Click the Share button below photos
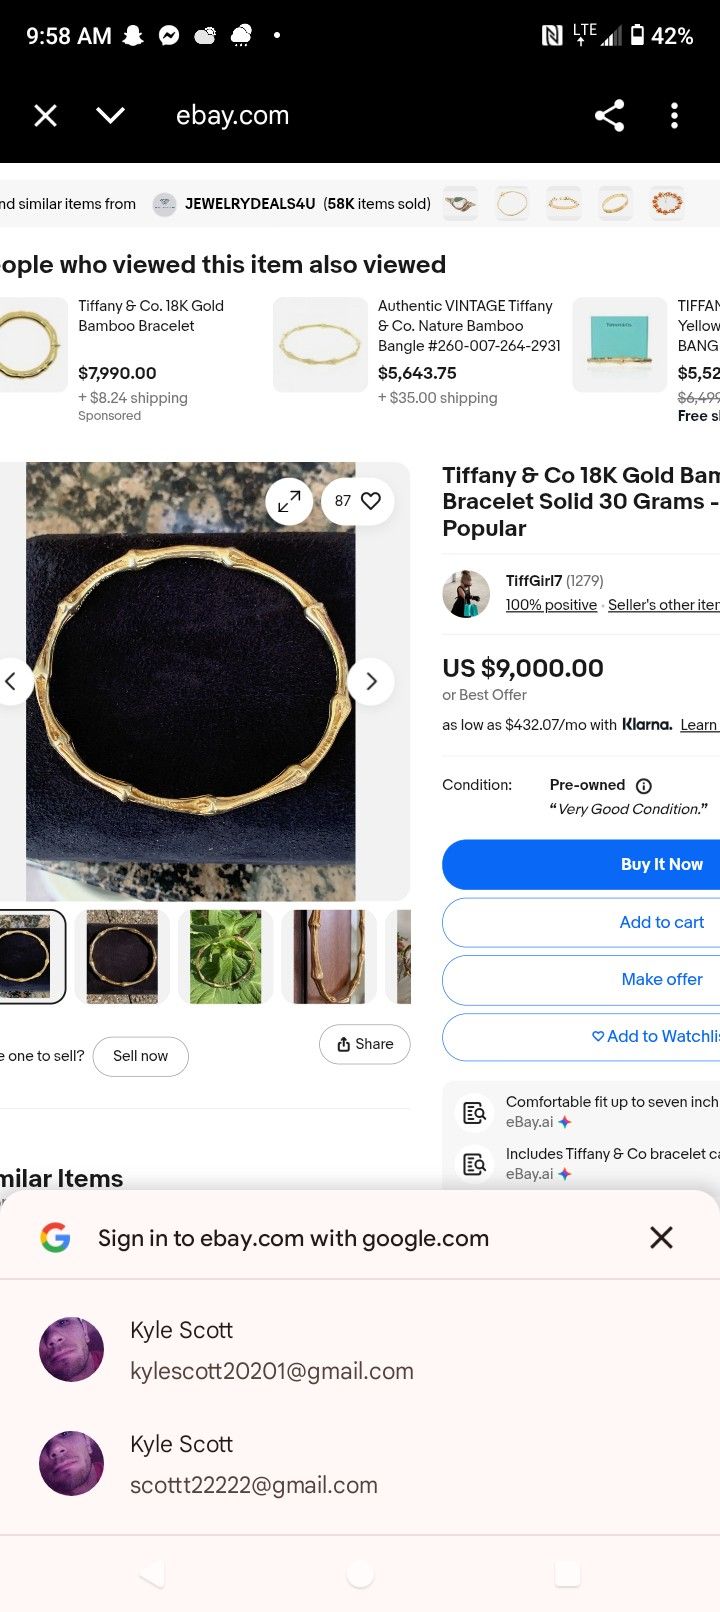 click(365, 1044)
